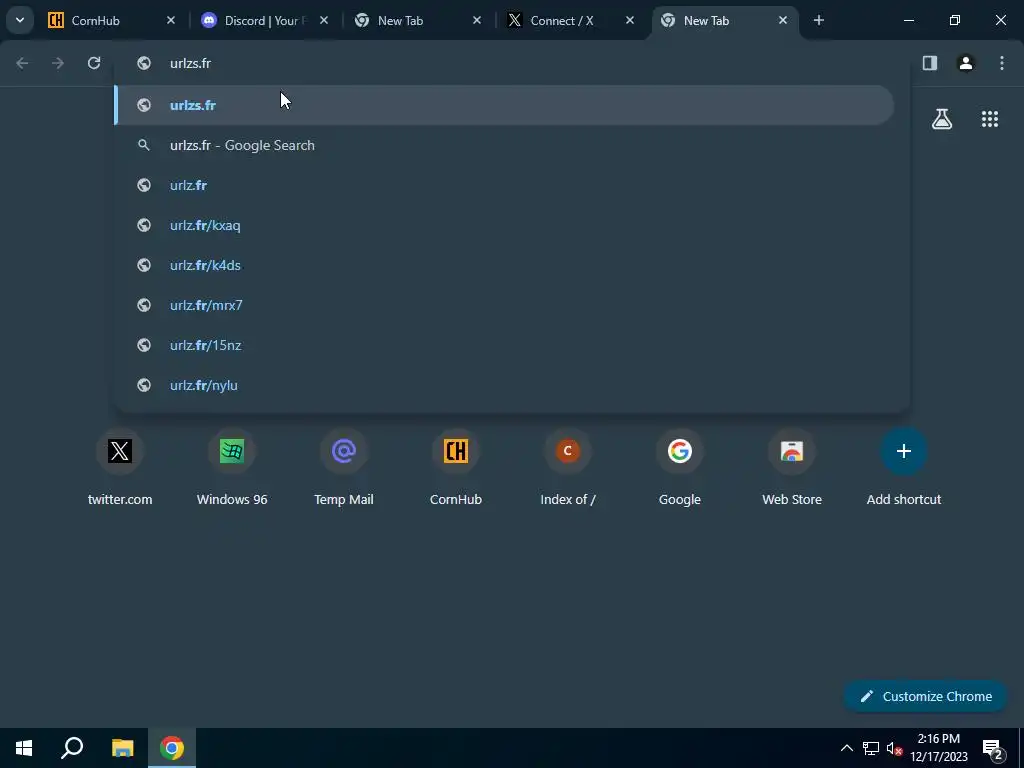Image resolution: width=1024 pixels, height=768 pixels.
Task: Close the Discord tab
Action: [324, 20]
